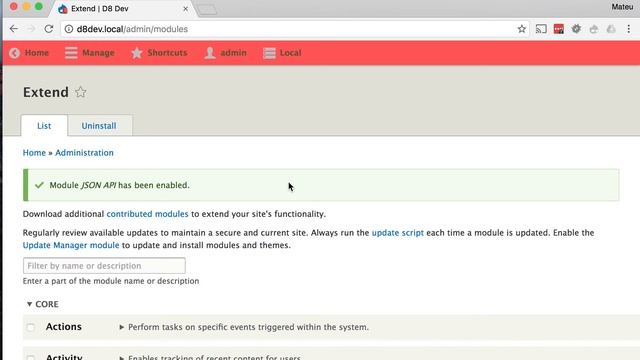640x360 pixels.
Task: Click the Actions module name
Action: (64, 327)
